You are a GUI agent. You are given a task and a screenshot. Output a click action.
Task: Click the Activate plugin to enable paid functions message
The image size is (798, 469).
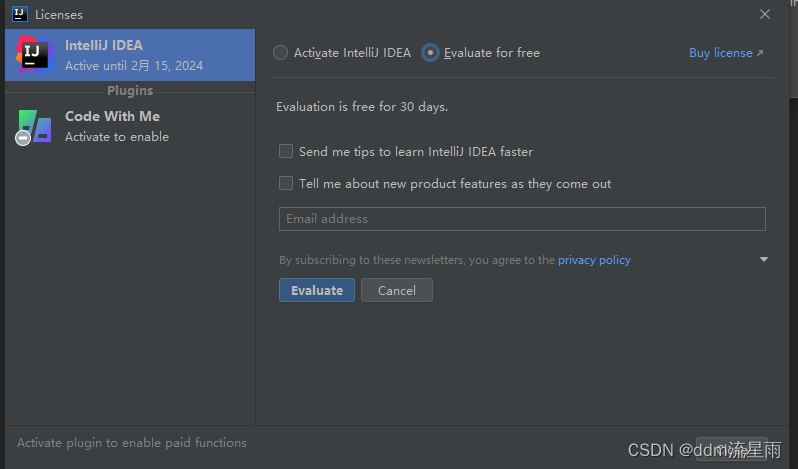click(x=132, y=443)
